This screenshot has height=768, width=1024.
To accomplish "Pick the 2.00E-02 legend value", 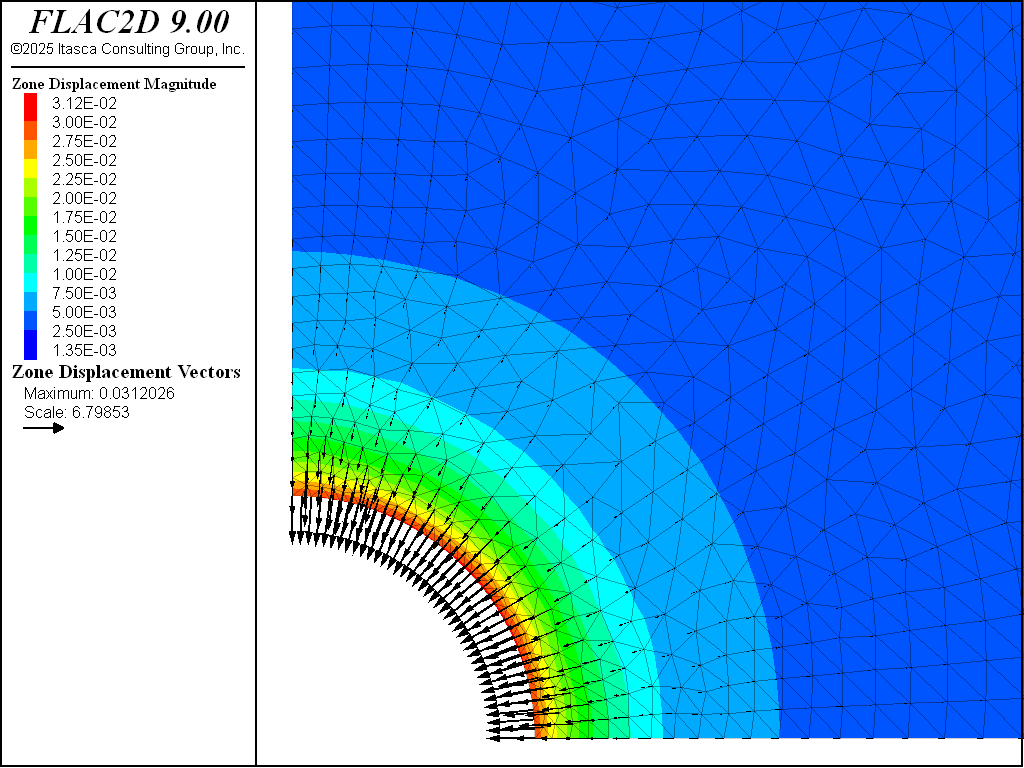I will (x=84, y=198).
